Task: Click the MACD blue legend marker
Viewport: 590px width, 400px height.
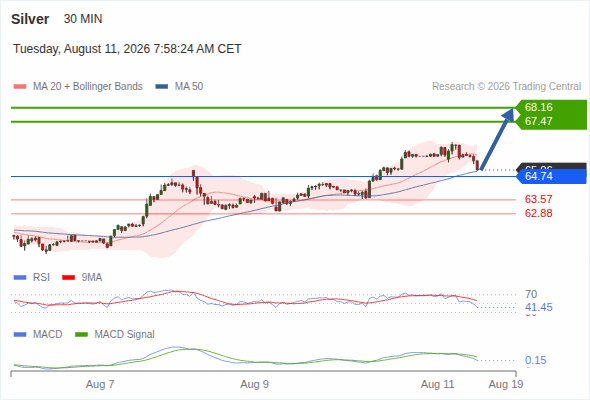Action: tap(20, 334)
